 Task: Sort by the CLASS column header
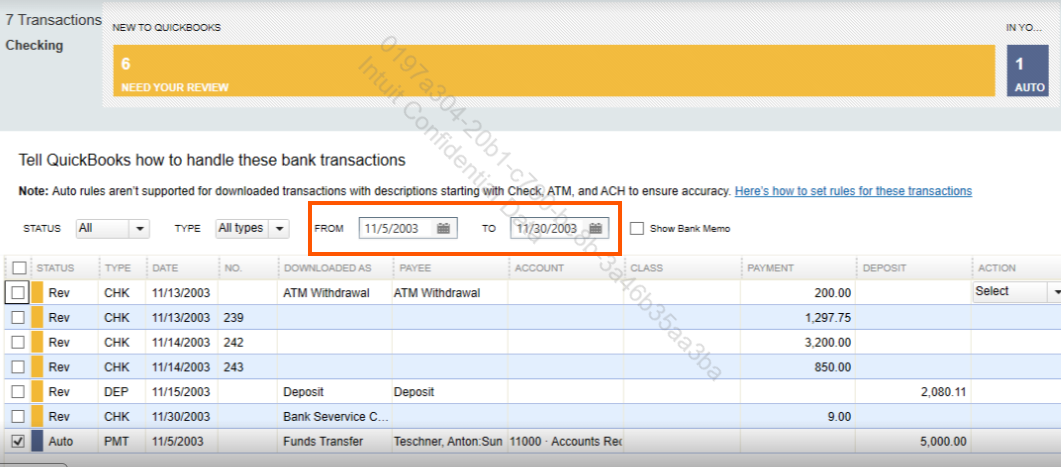tap(646, 268)
